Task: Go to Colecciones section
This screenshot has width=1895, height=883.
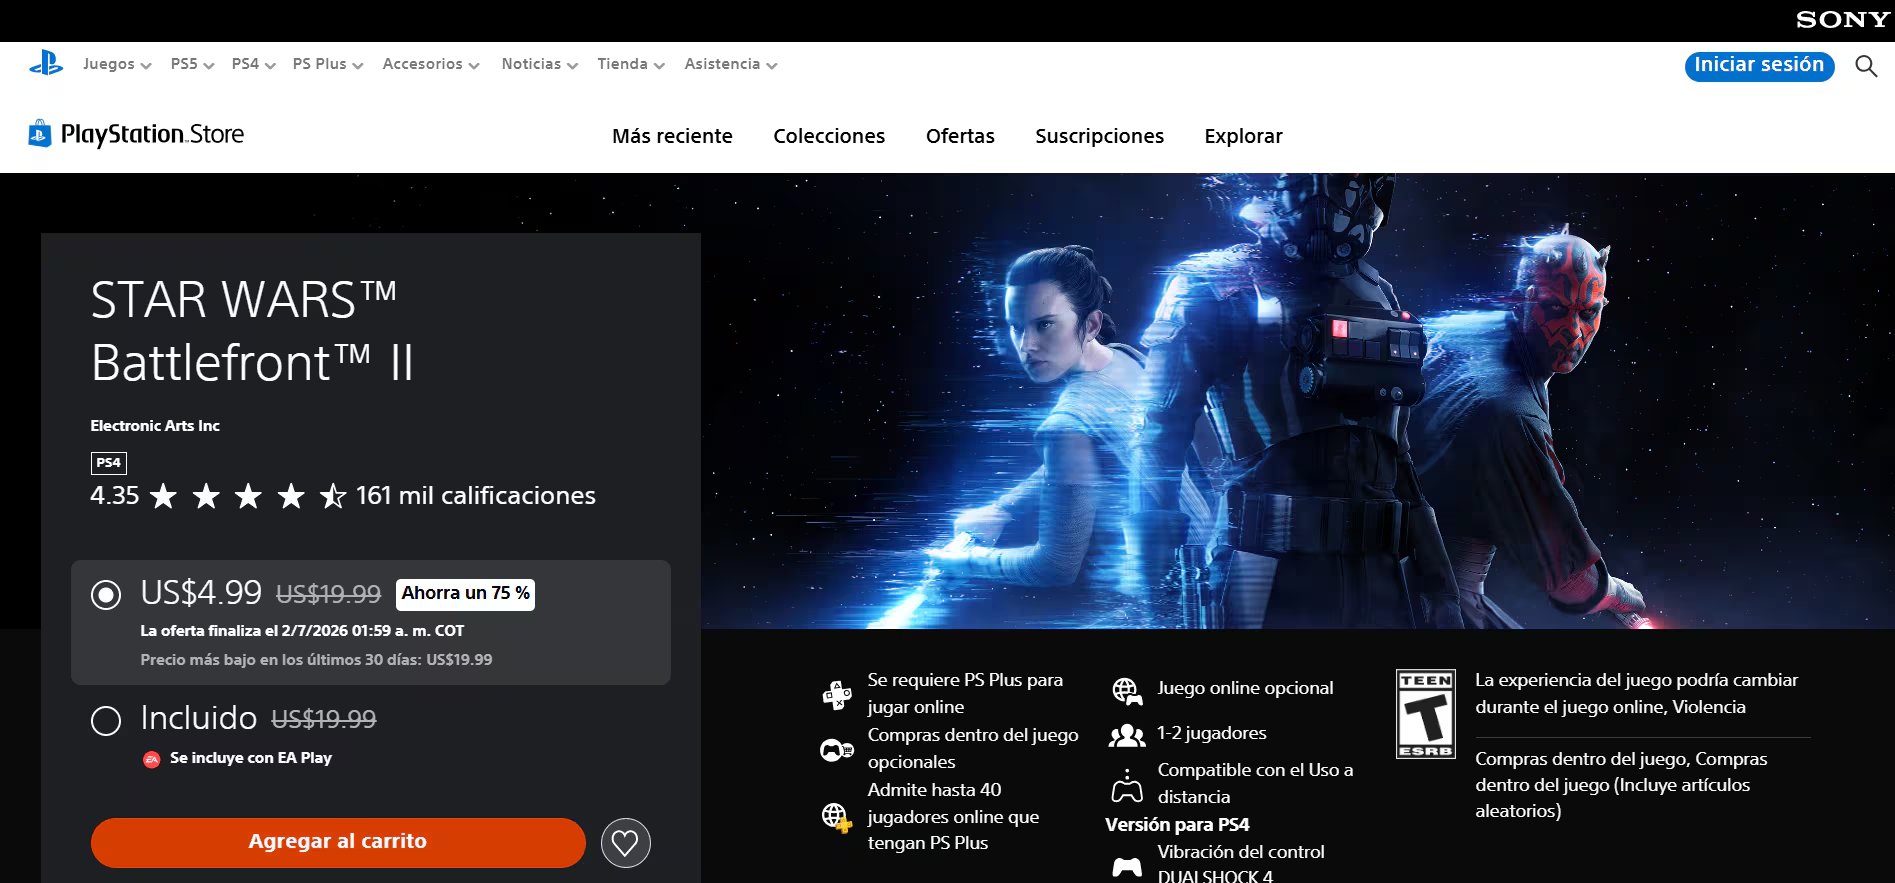Action: click(829, 136)
